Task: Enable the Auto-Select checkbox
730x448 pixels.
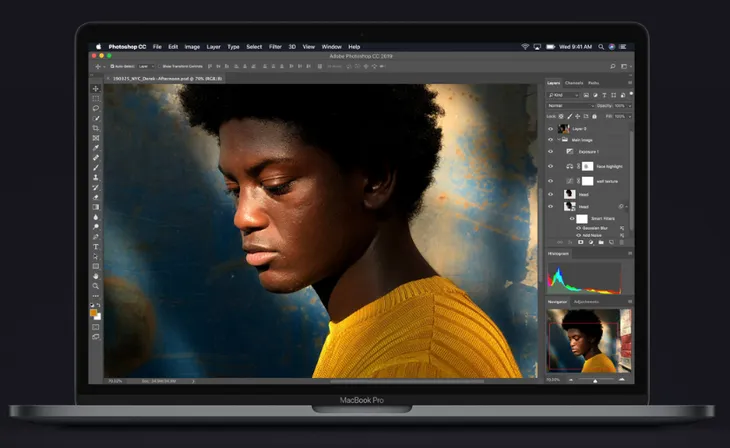Action: tap(112, 66)
